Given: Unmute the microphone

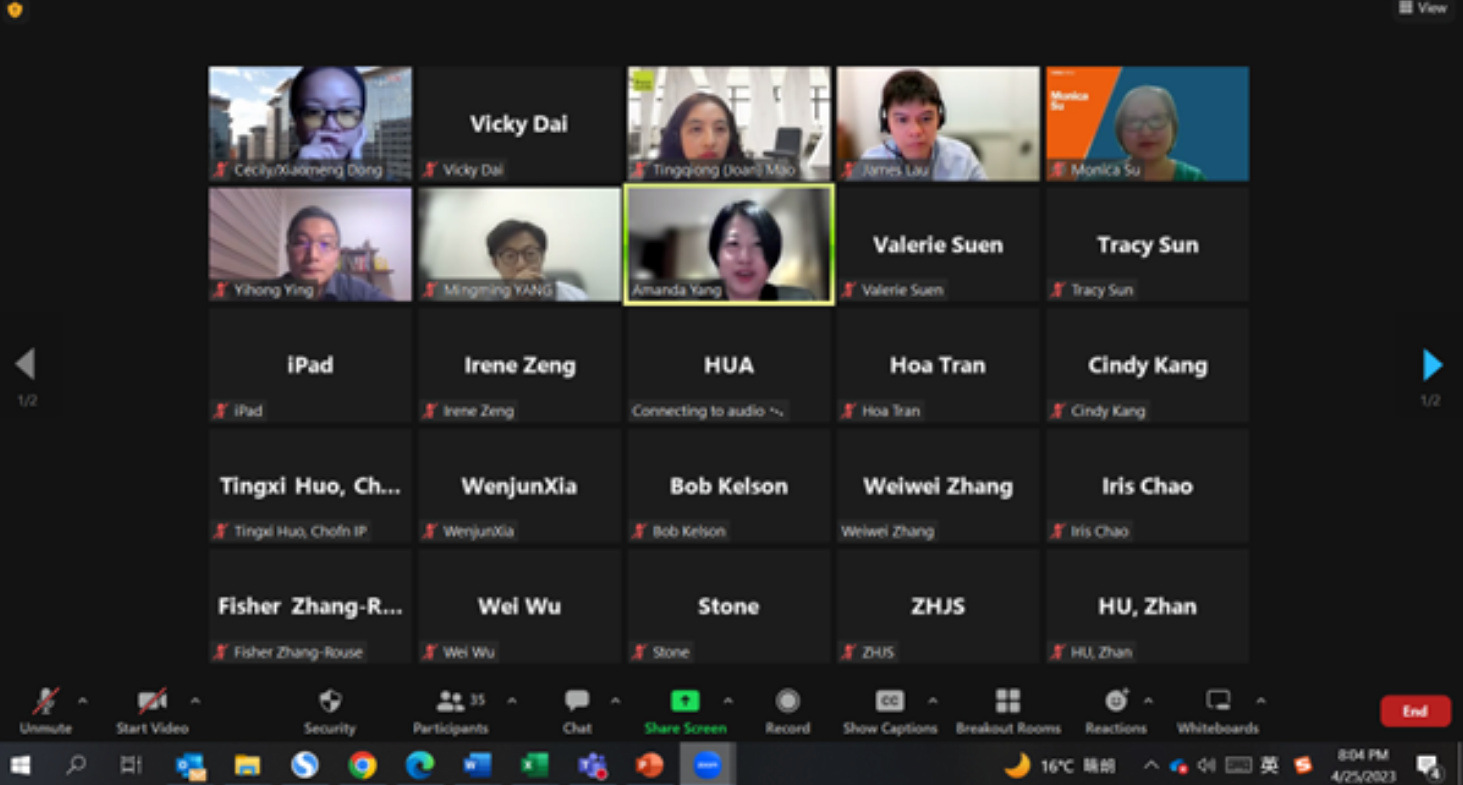Looking at the screenshot, I should [x=45, y=702].
